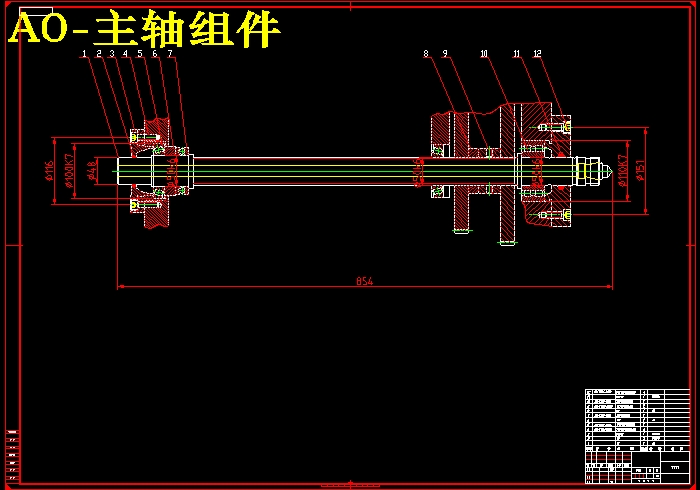Click part callout number 8
700x490 pixels.
pyautogui.click(x=425, y=54)
